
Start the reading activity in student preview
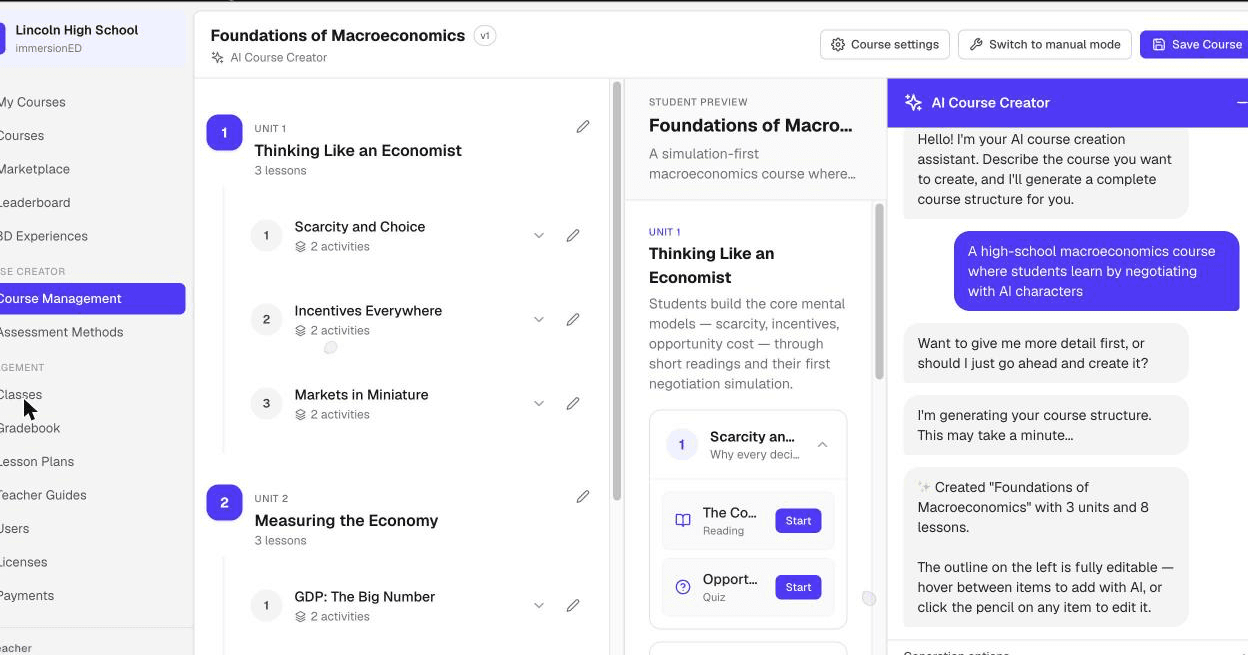point(798,521)
